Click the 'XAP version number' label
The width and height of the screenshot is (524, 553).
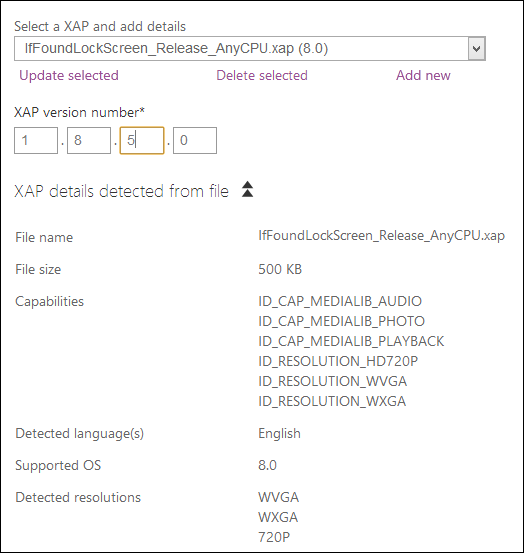point(79,113)
